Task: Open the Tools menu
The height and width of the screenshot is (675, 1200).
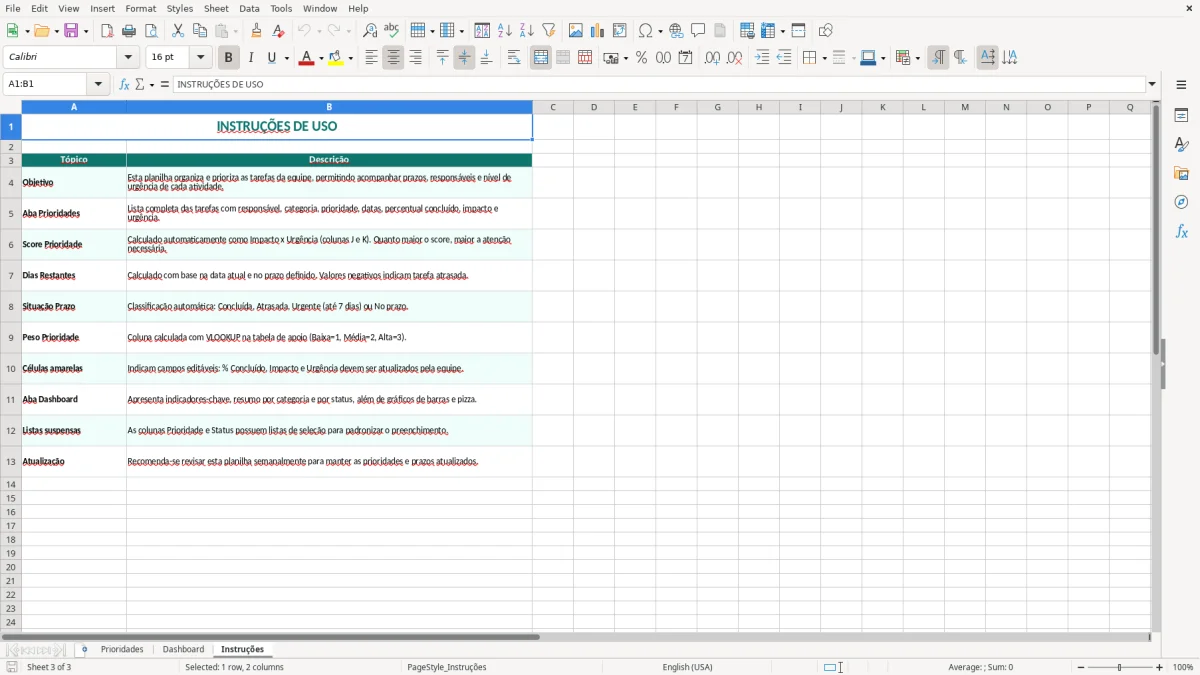Action: click(x=281, y=8)
